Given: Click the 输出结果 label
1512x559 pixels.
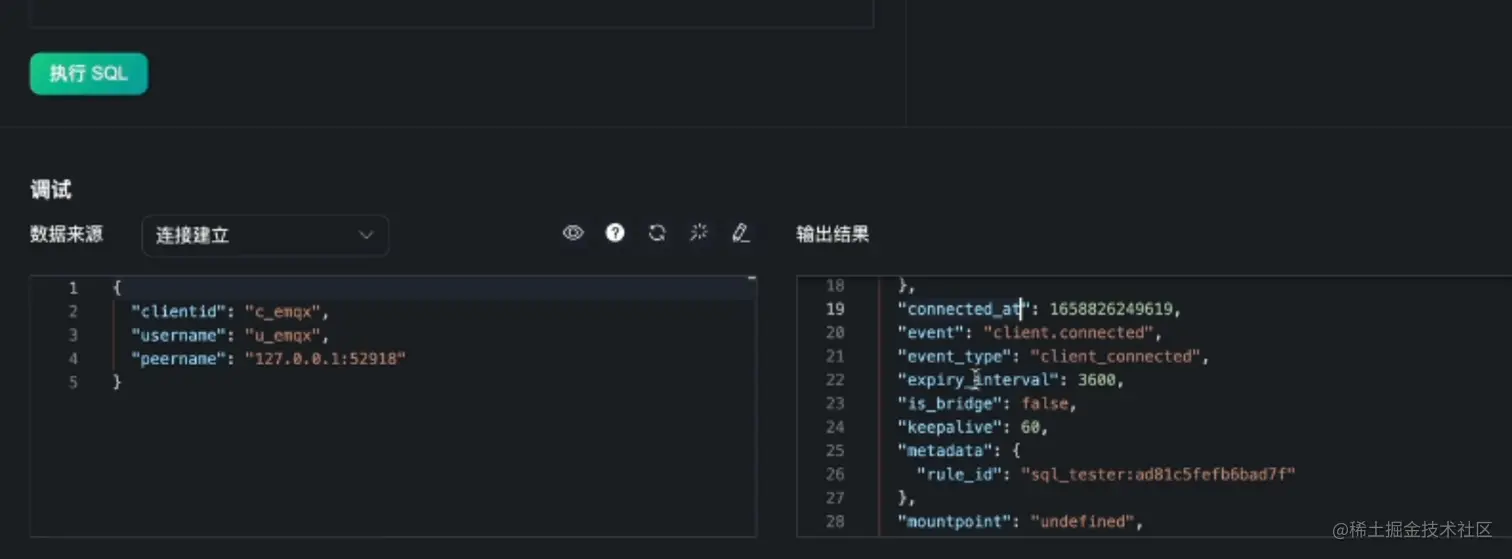Looking at the screenshot, I should tap(832, 234).
